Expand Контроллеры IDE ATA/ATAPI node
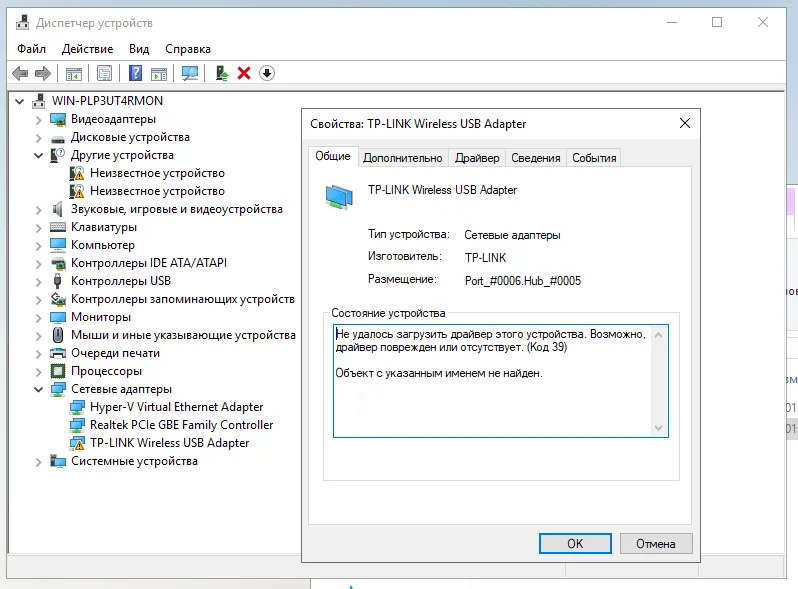This screenshot has width=798, height=589. [x=39, y=263]
